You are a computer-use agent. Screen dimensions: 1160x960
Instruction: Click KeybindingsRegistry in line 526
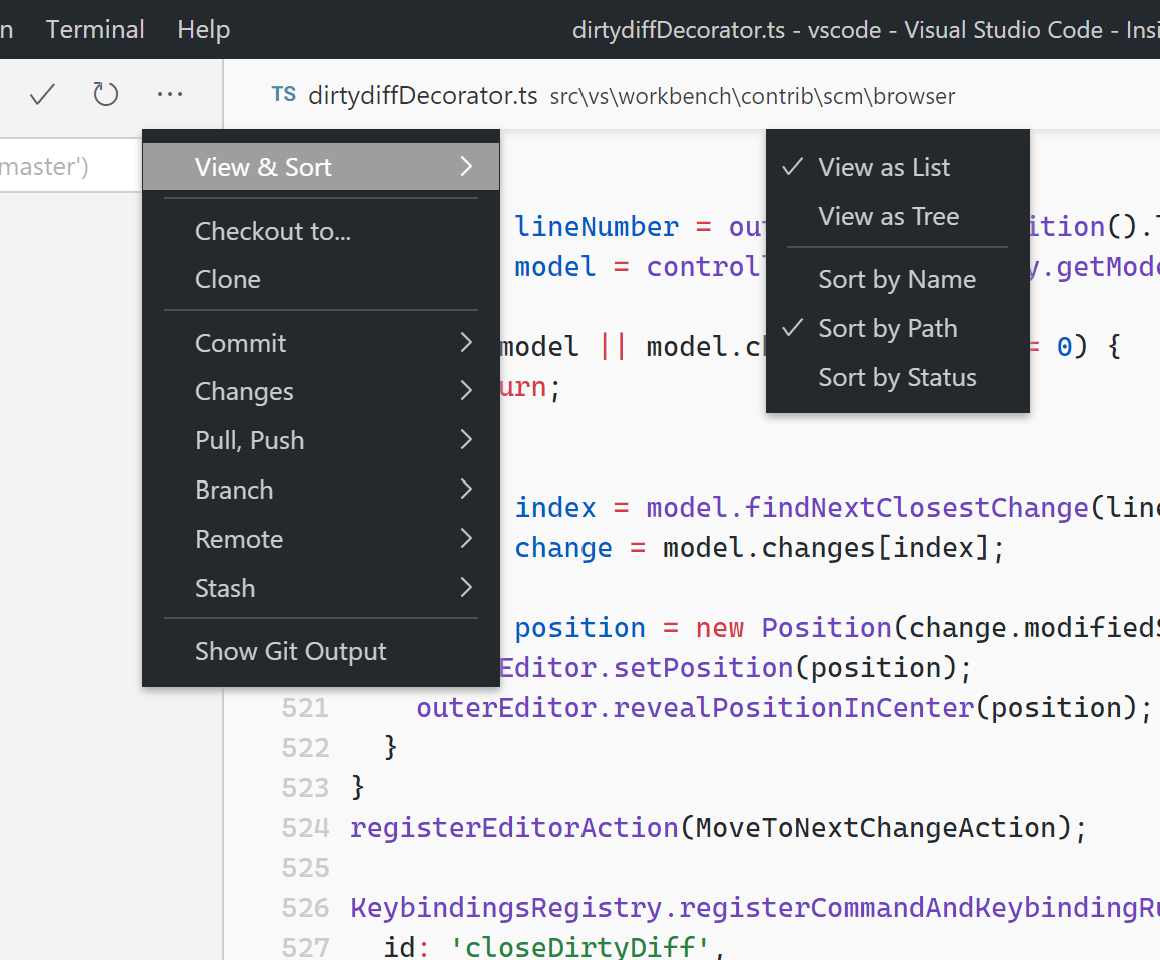pyautogui.click(x=506, y=908)
